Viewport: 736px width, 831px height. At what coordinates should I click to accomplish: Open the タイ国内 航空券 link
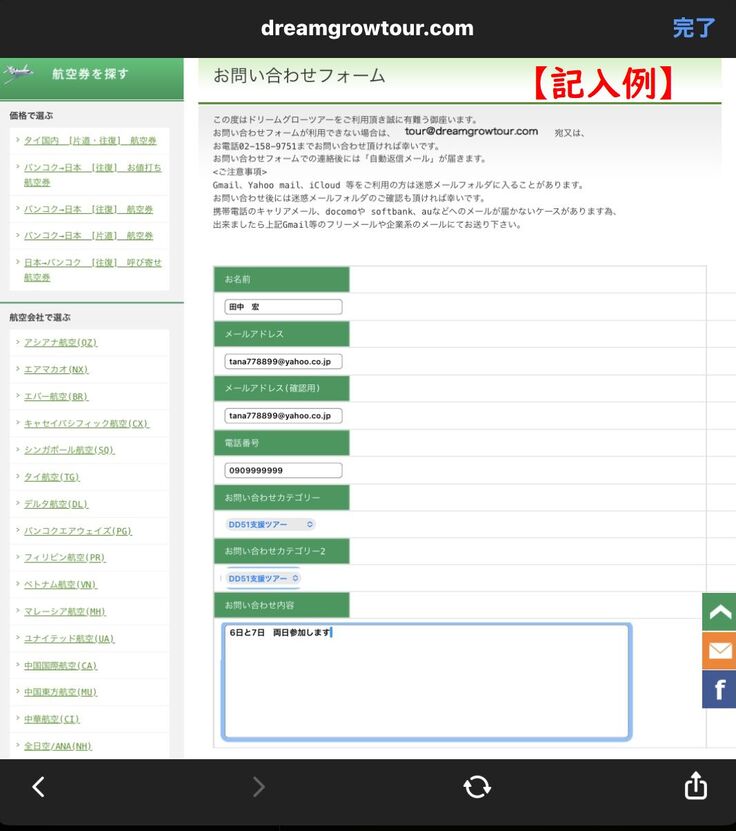(90, 141)
